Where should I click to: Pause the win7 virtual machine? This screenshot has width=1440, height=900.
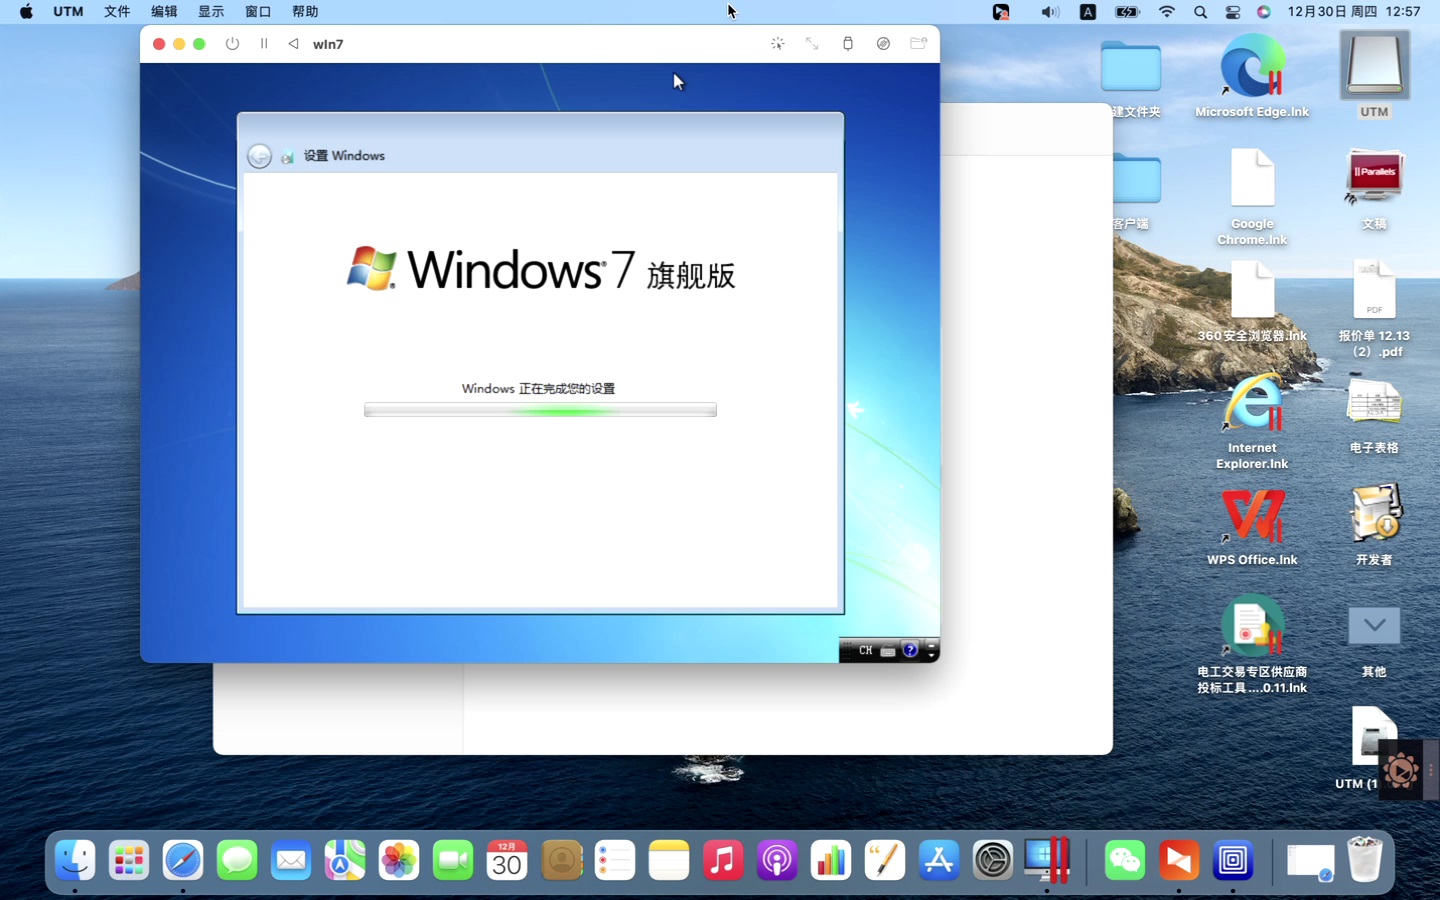tap(264, 44)
